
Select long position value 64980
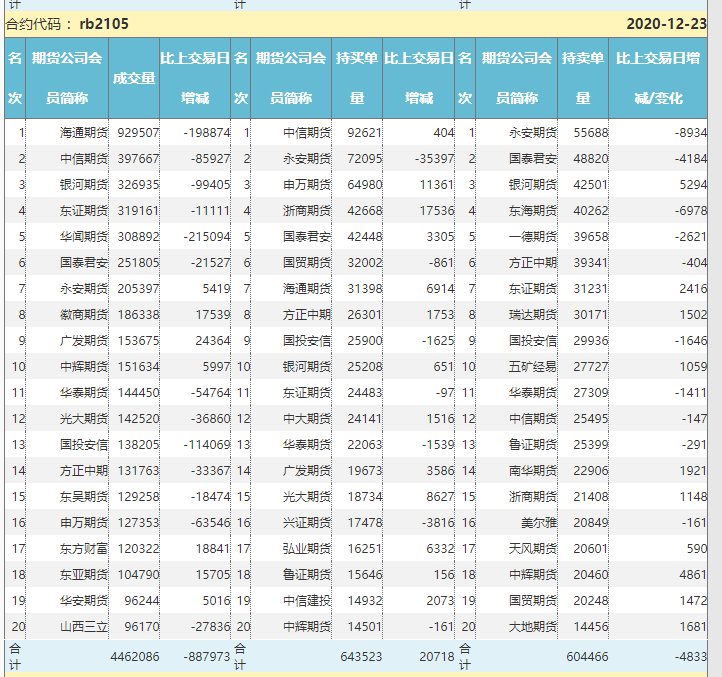click(365, 185)
